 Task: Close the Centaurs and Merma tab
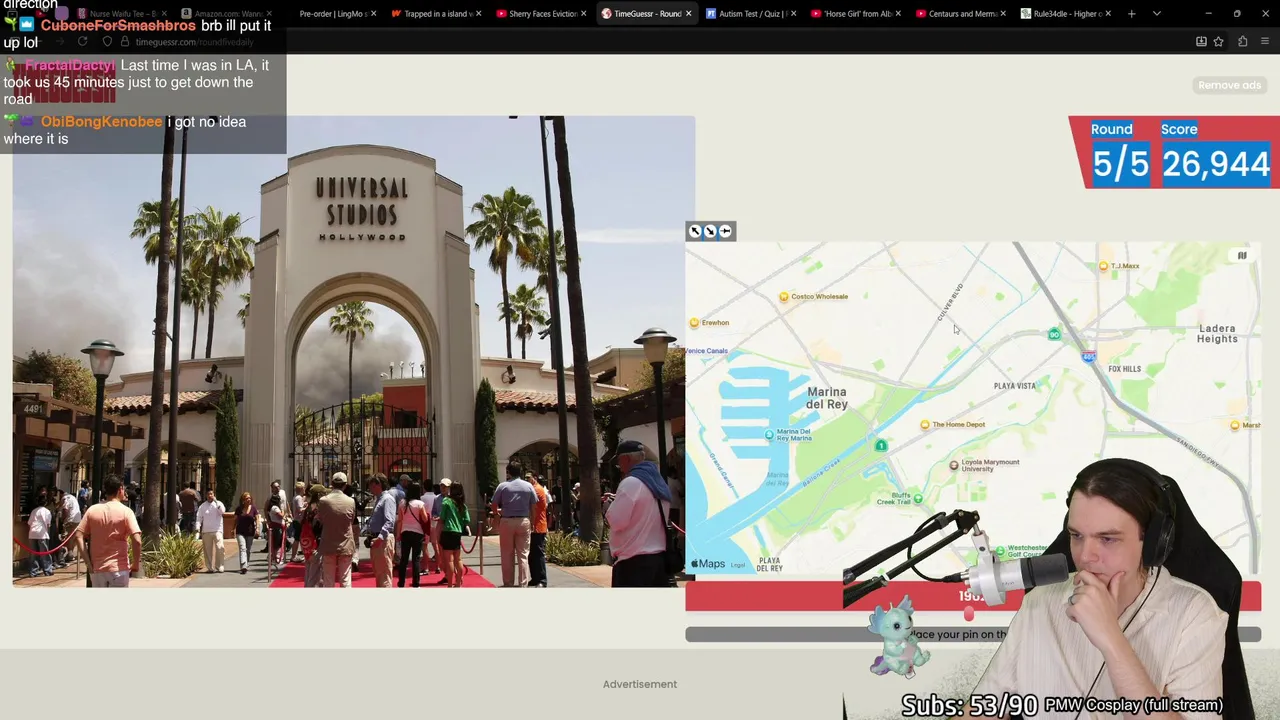(1002, 14)
